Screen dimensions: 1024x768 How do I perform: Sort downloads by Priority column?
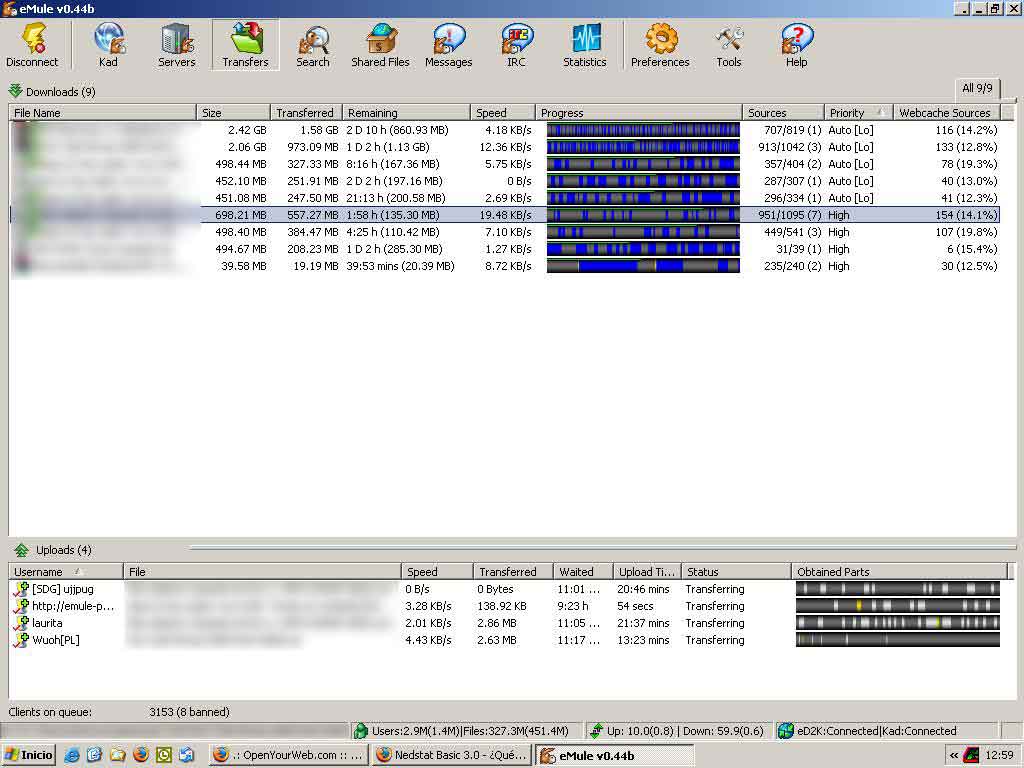click(x=858, y=112)
